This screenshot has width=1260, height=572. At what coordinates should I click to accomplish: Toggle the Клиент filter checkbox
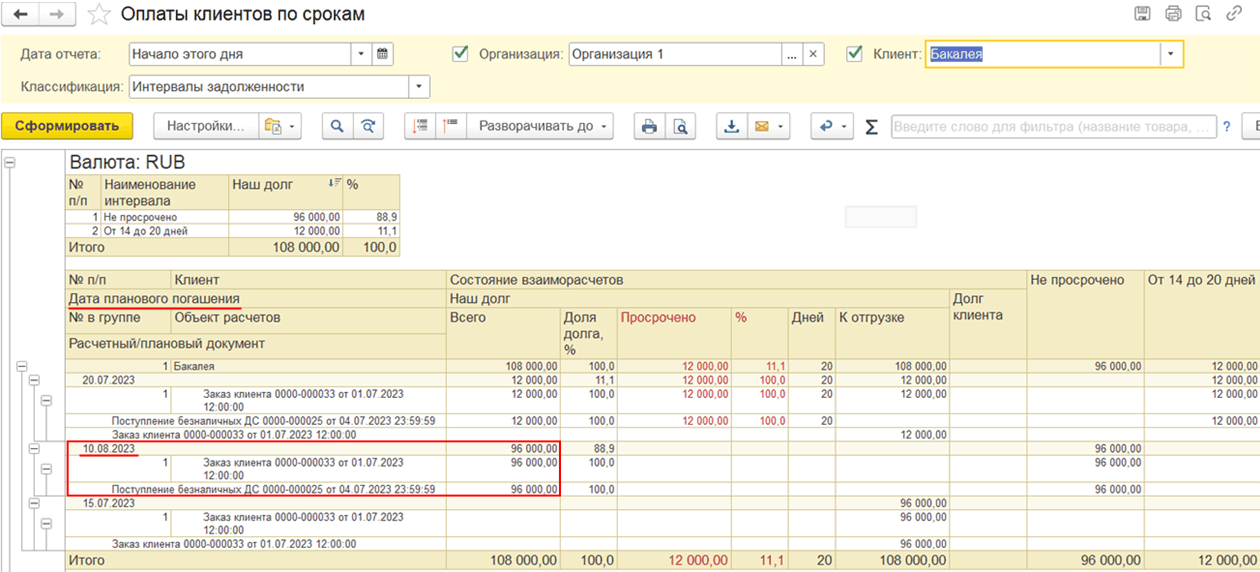855,54
